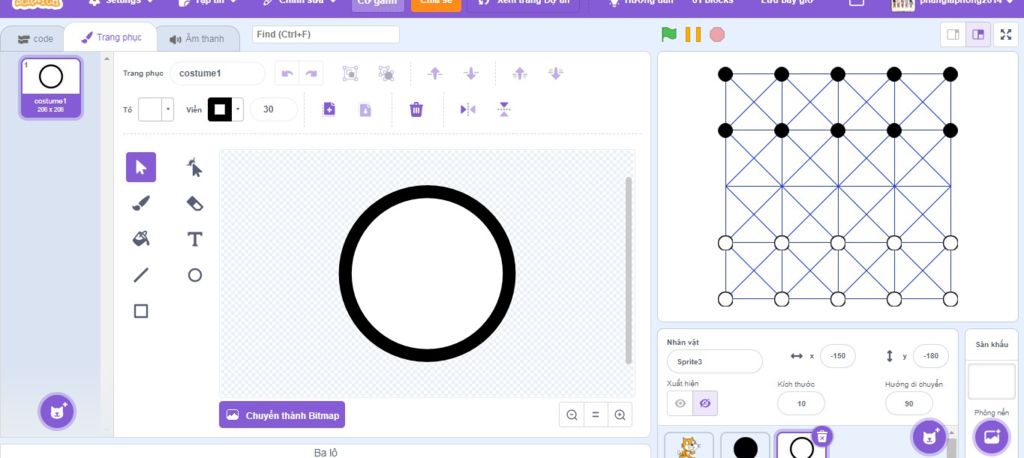Select the Fill bucket tool

(141, 239)
